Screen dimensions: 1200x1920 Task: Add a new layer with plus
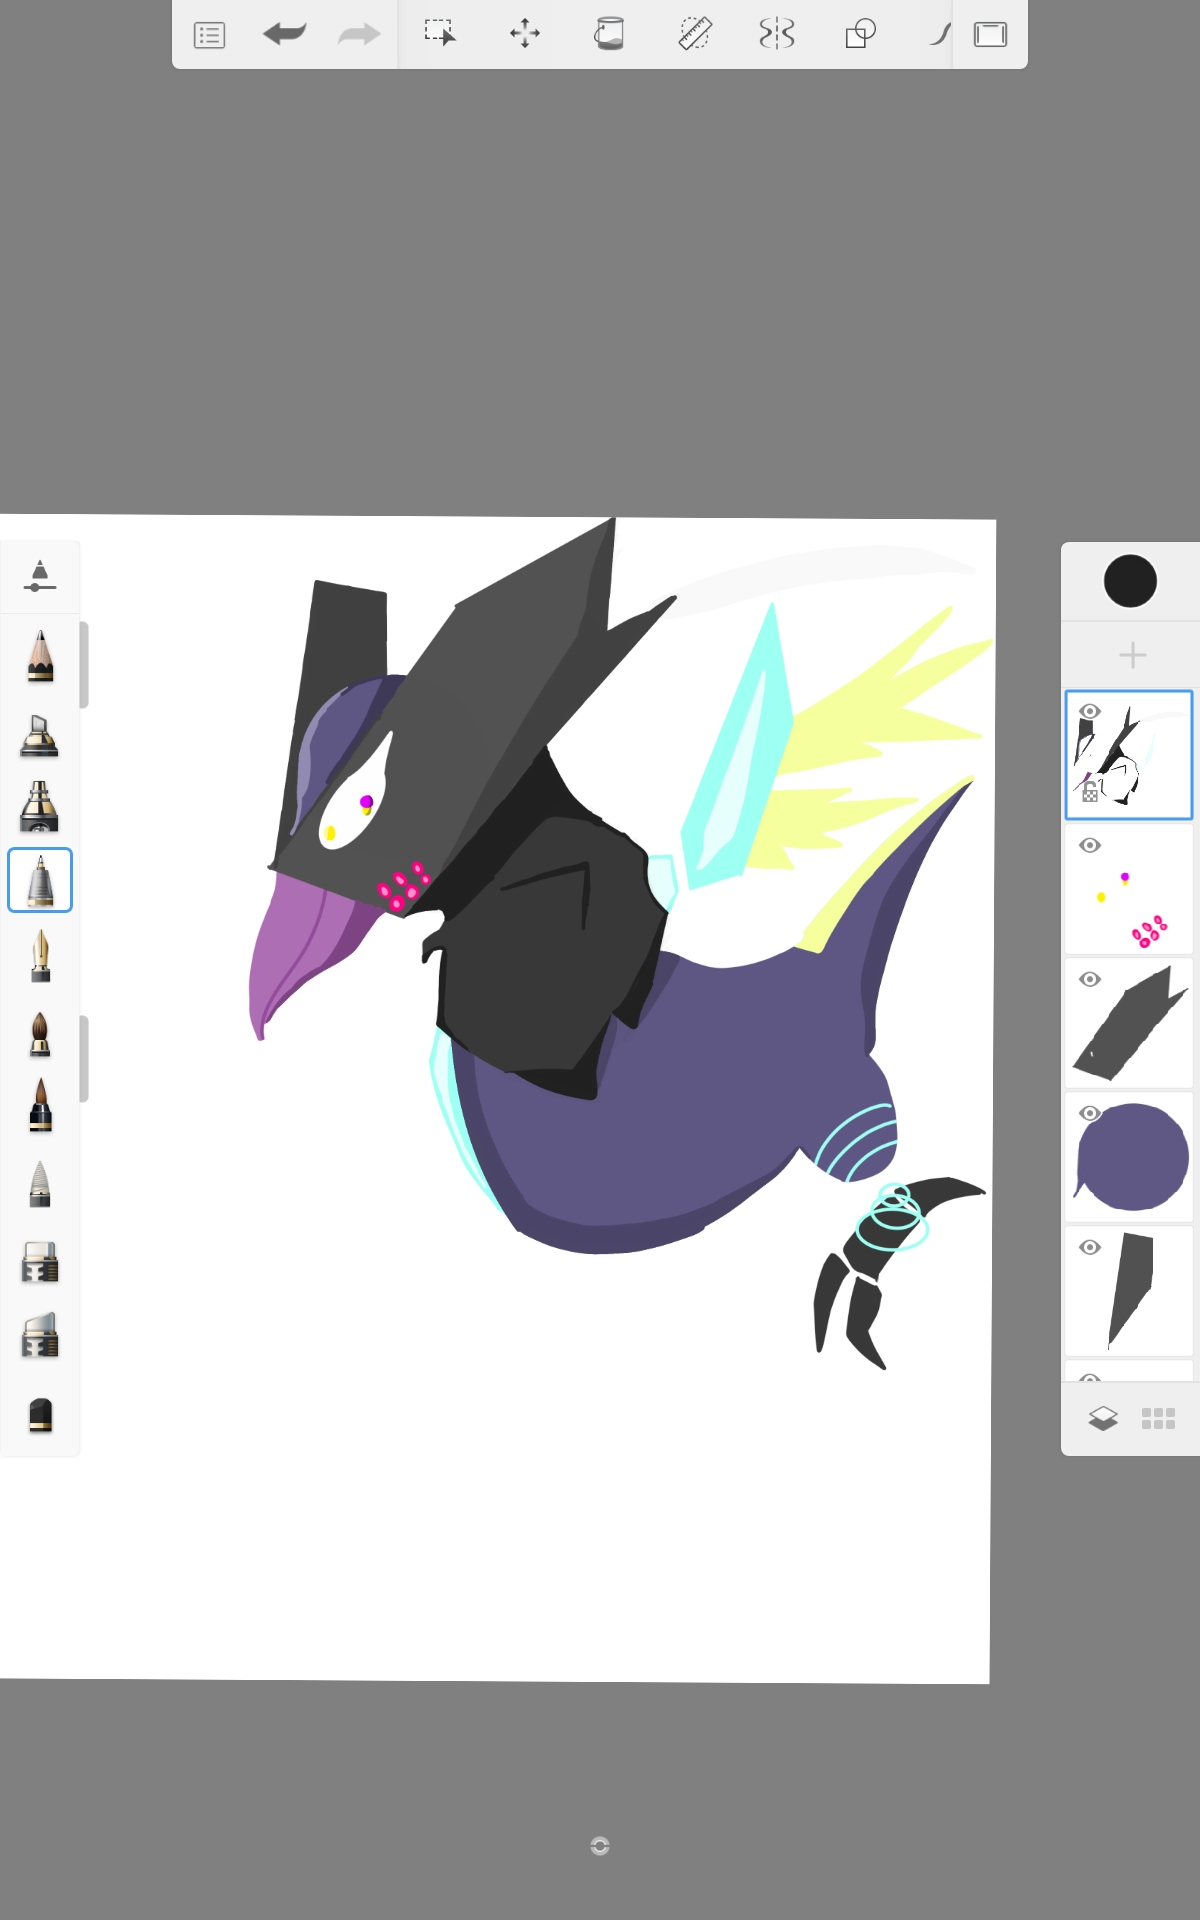(1132, 655)
